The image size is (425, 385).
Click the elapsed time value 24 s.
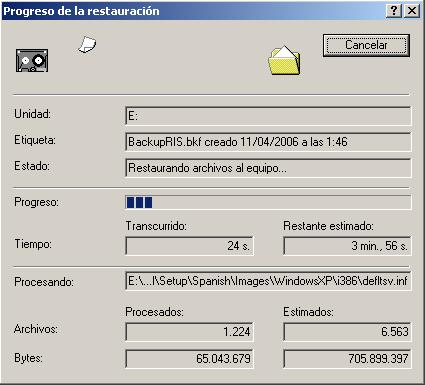click(x=190, y=246)
